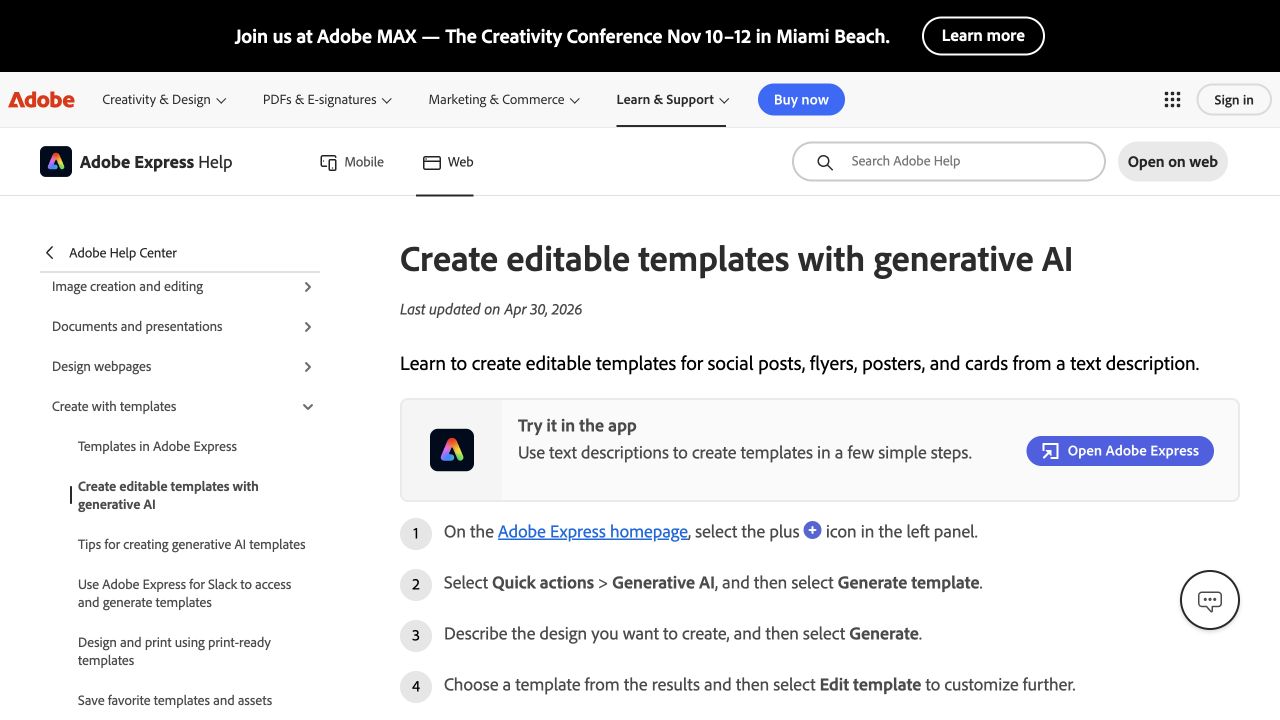Open the apps grid icon
The image size is (1280, 720).
[x=1172, y=99]
